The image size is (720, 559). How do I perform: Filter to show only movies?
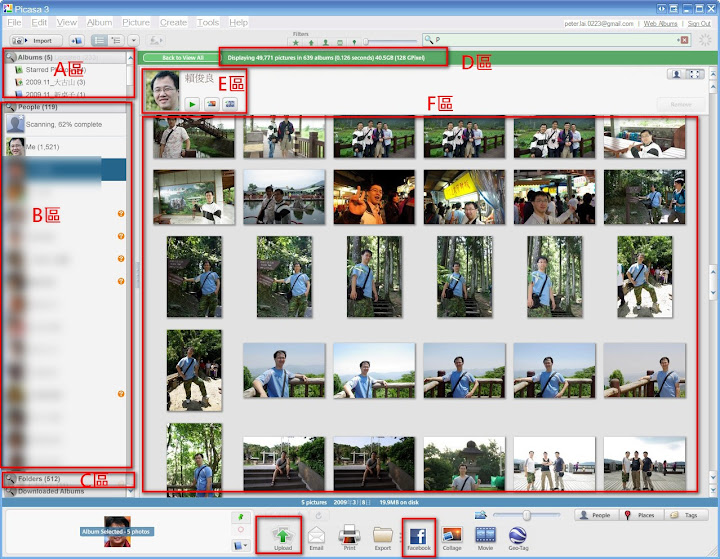[340, 42]
